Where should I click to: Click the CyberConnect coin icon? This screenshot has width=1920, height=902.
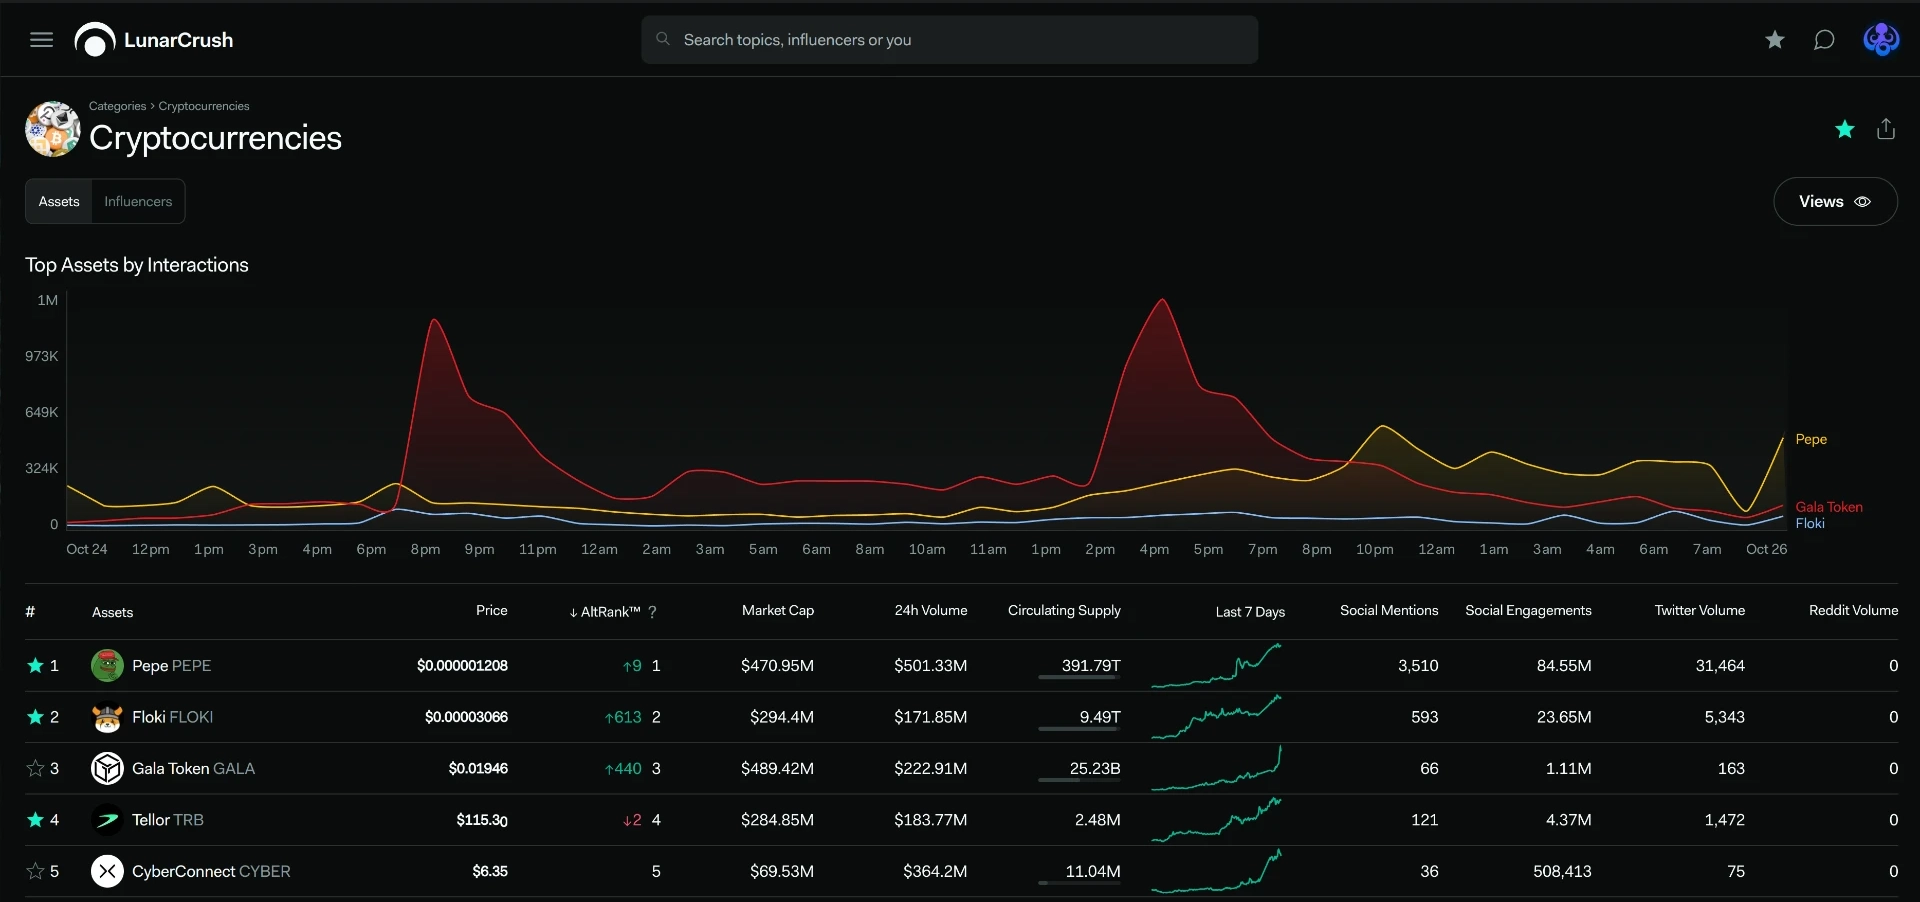click(107, 871)
